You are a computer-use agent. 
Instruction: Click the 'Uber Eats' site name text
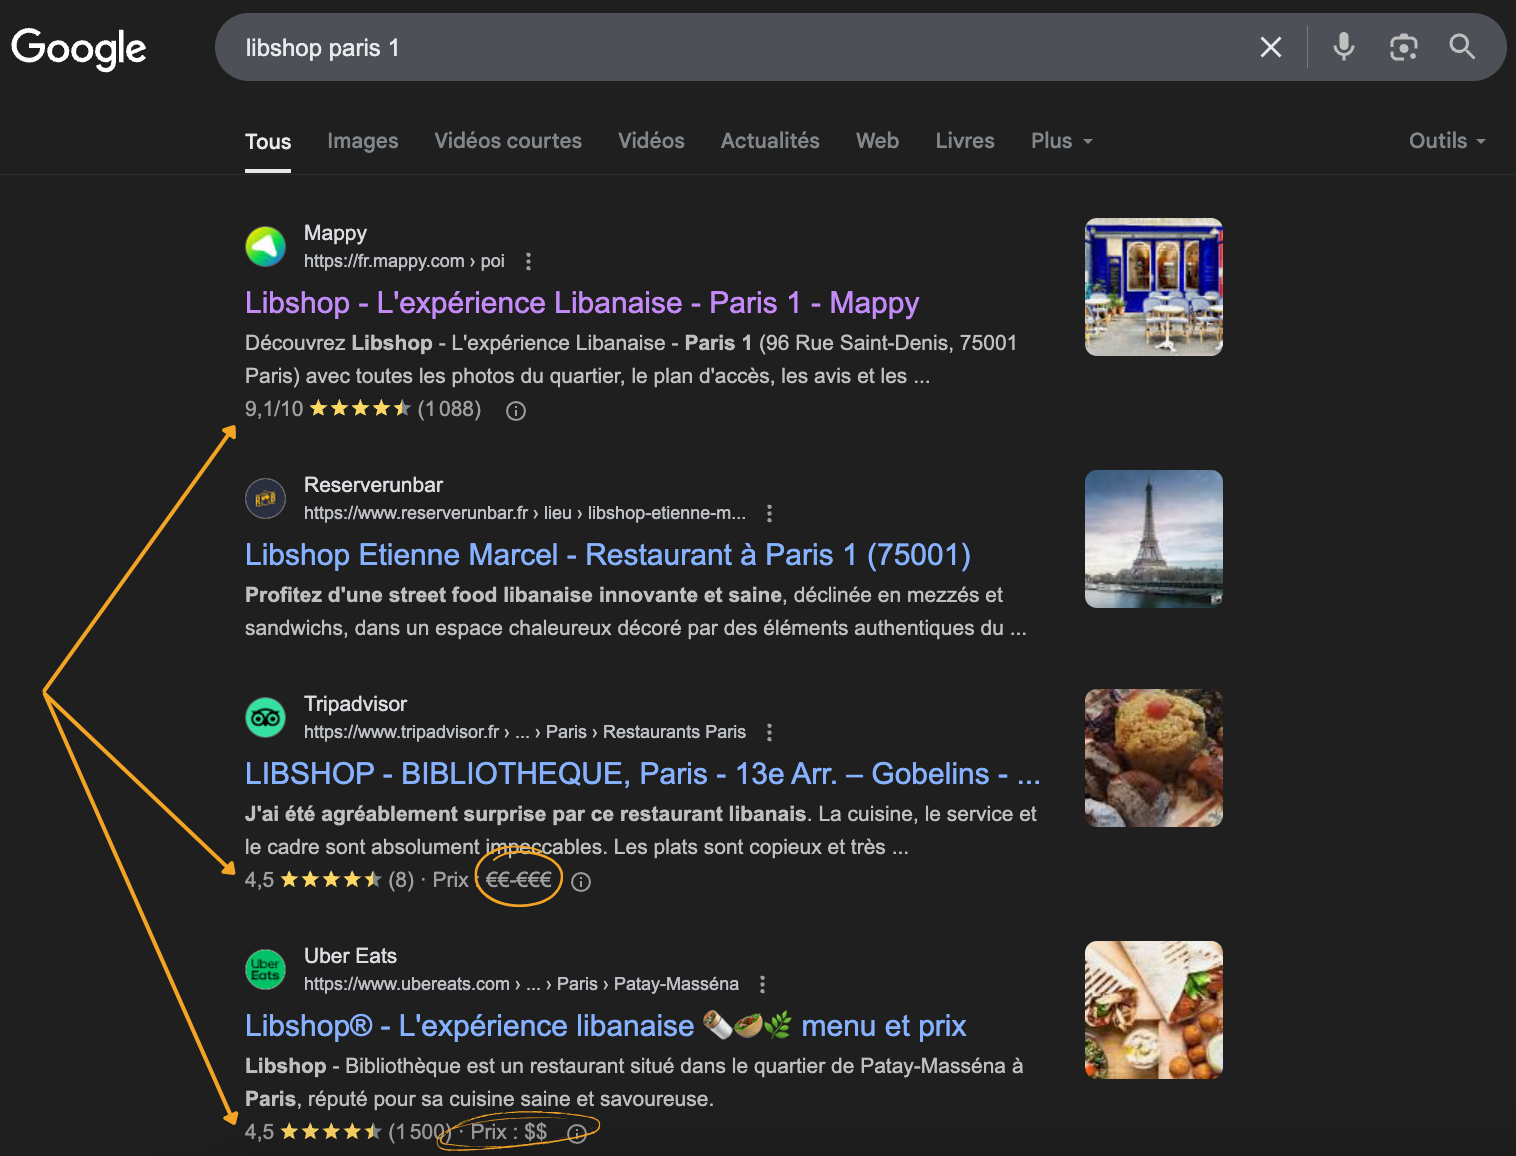point(350,956)
